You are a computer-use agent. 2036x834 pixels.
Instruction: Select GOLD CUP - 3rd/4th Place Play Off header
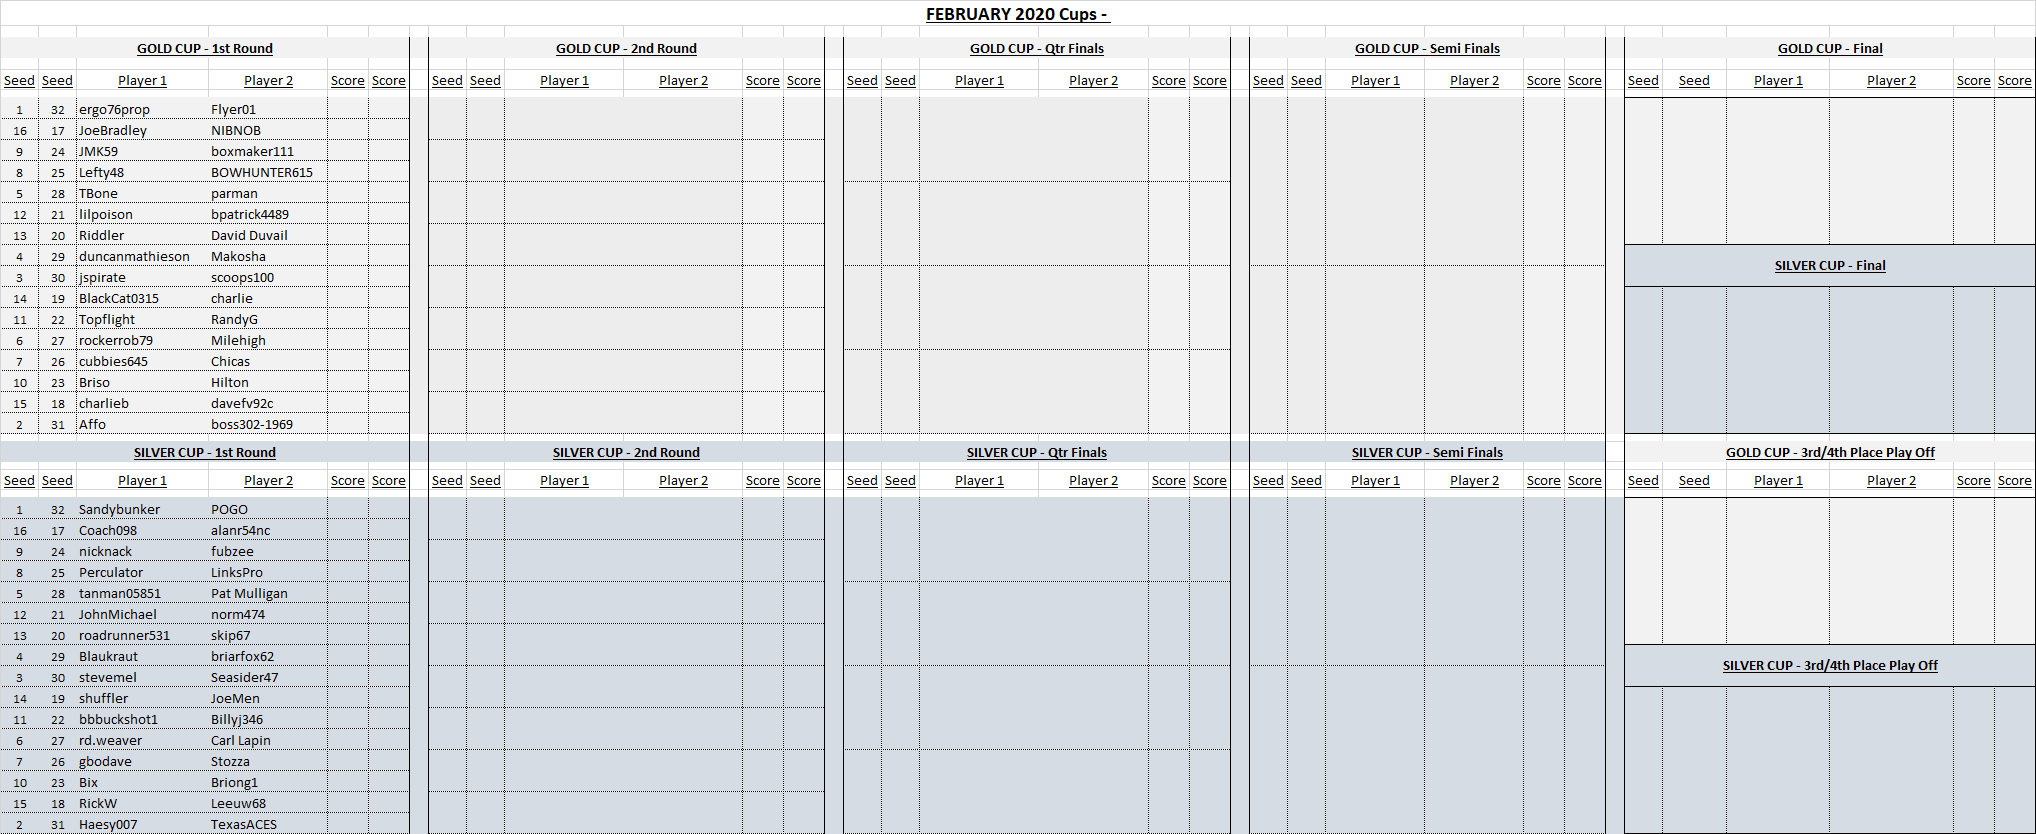click(x=1829, y=453)
